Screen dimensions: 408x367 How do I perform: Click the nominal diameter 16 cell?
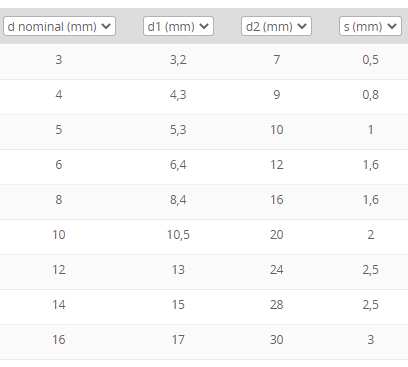pos(59,340)
